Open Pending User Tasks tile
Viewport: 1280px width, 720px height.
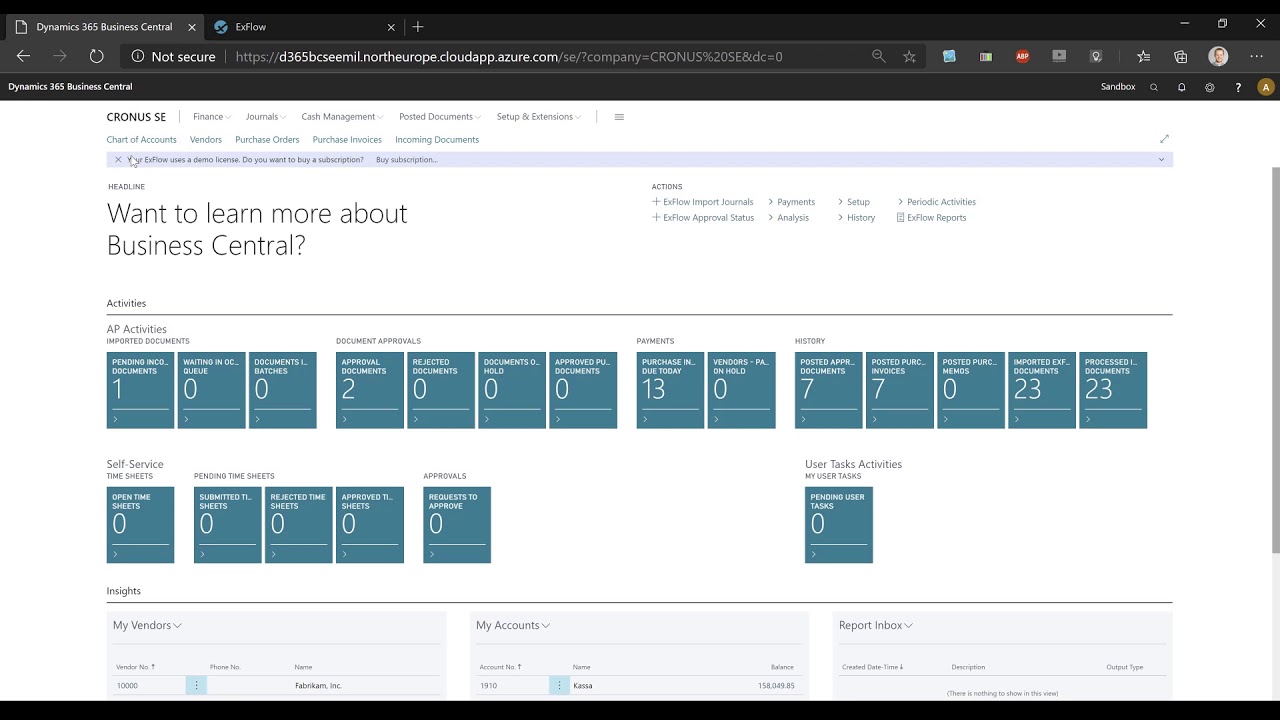click(x=839, y=525)
